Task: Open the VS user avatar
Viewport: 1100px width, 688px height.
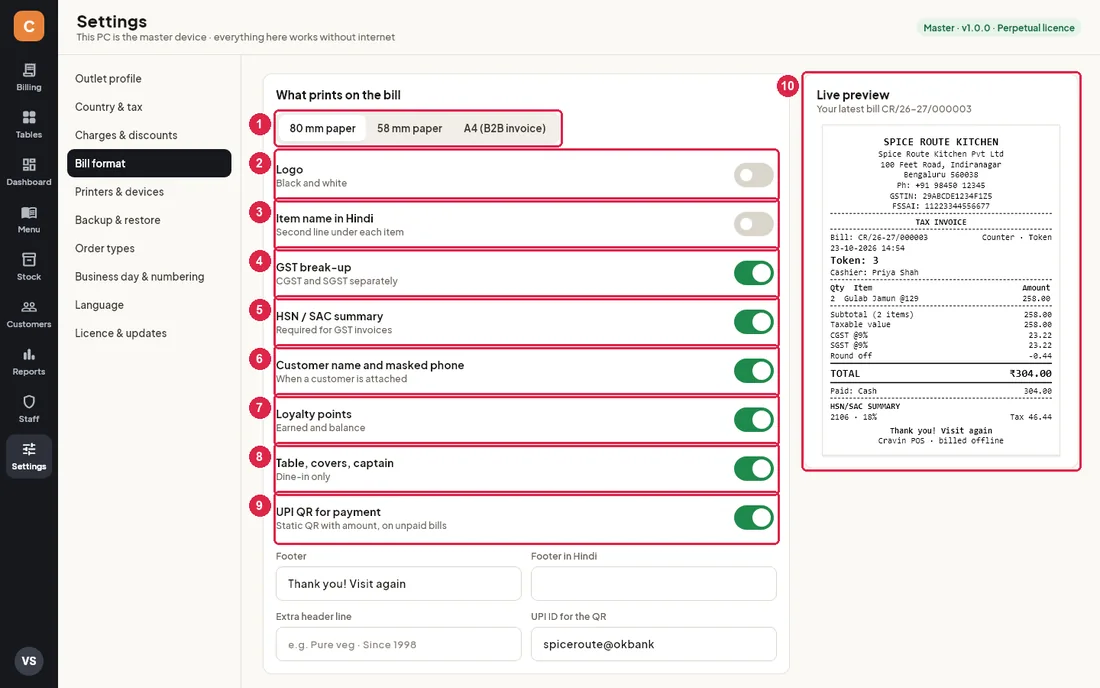Action: tap(29, 661)
